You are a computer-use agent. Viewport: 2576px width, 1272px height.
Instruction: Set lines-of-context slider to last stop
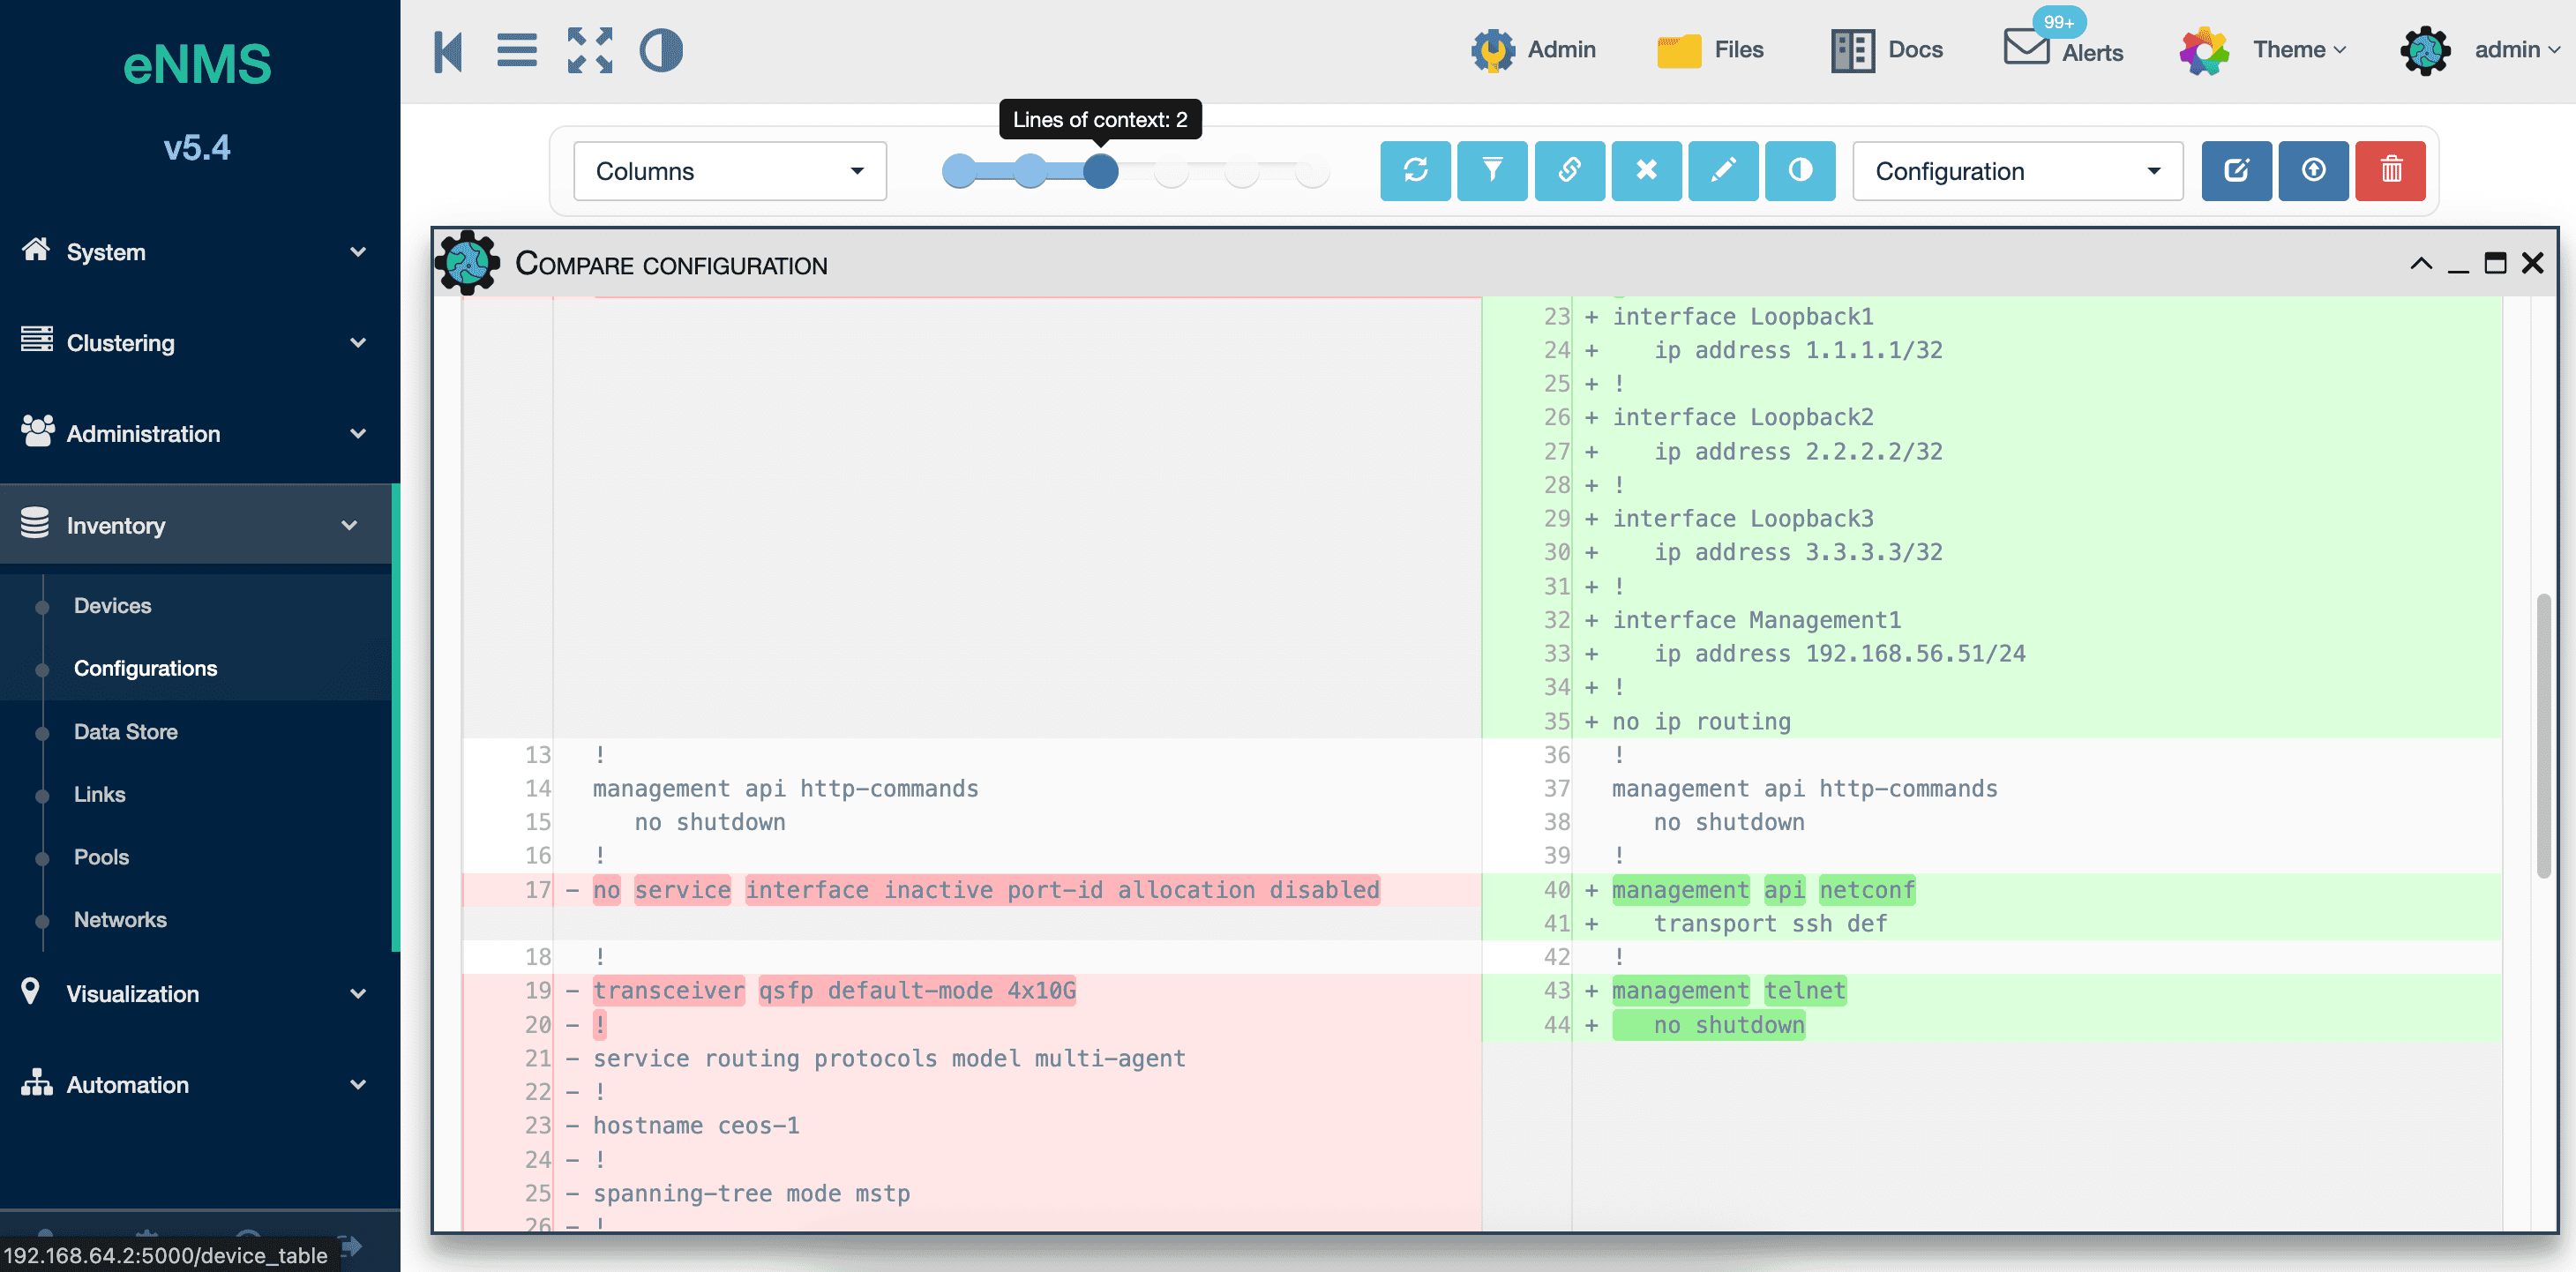pos(1312,171)
